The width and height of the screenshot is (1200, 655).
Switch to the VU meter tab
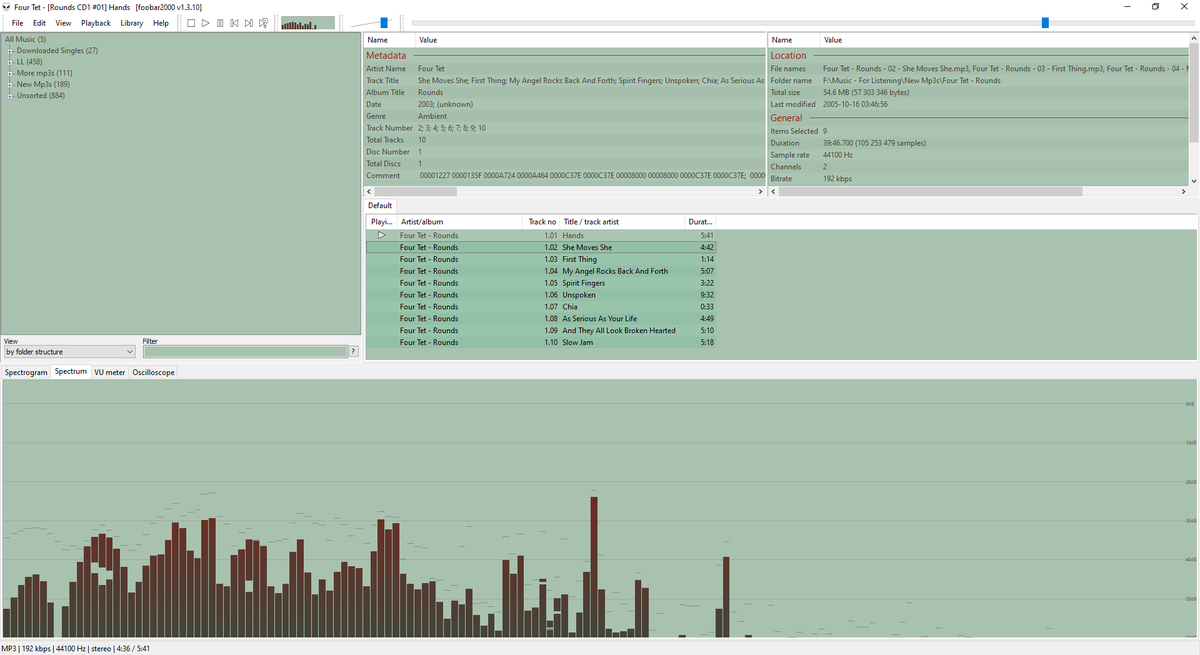110,372
